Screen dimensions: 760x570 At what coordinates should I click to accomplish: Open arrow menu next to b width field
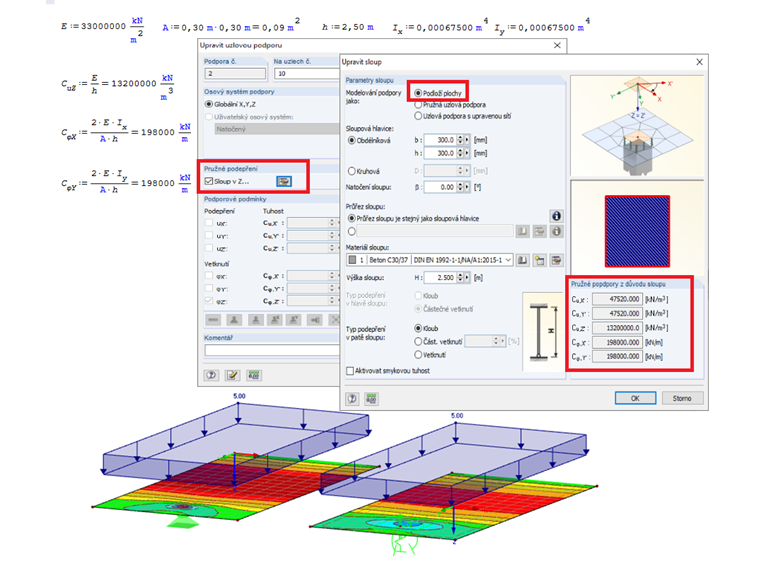[x=467, y=140]
